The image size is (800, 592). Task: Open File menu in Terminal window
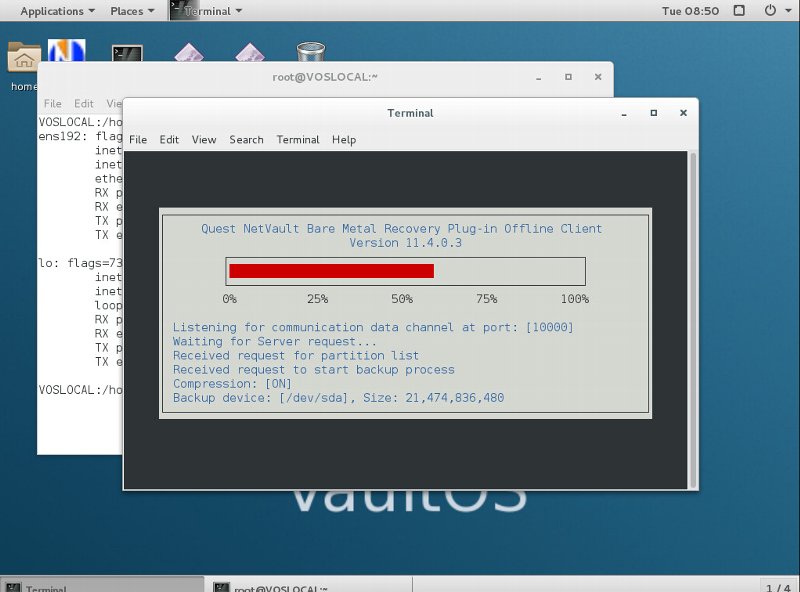(138, 139)
